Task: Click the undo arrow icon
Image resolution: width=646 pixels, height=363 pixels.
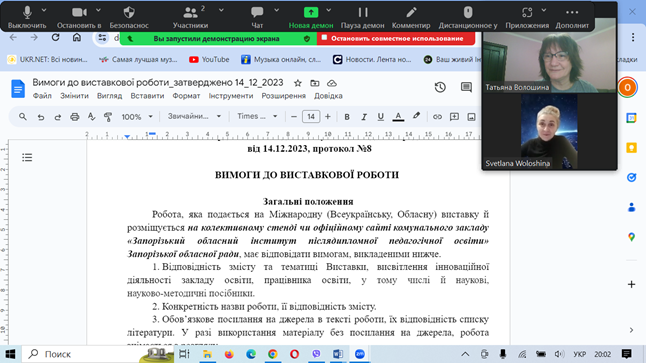Action: [40, 117]
